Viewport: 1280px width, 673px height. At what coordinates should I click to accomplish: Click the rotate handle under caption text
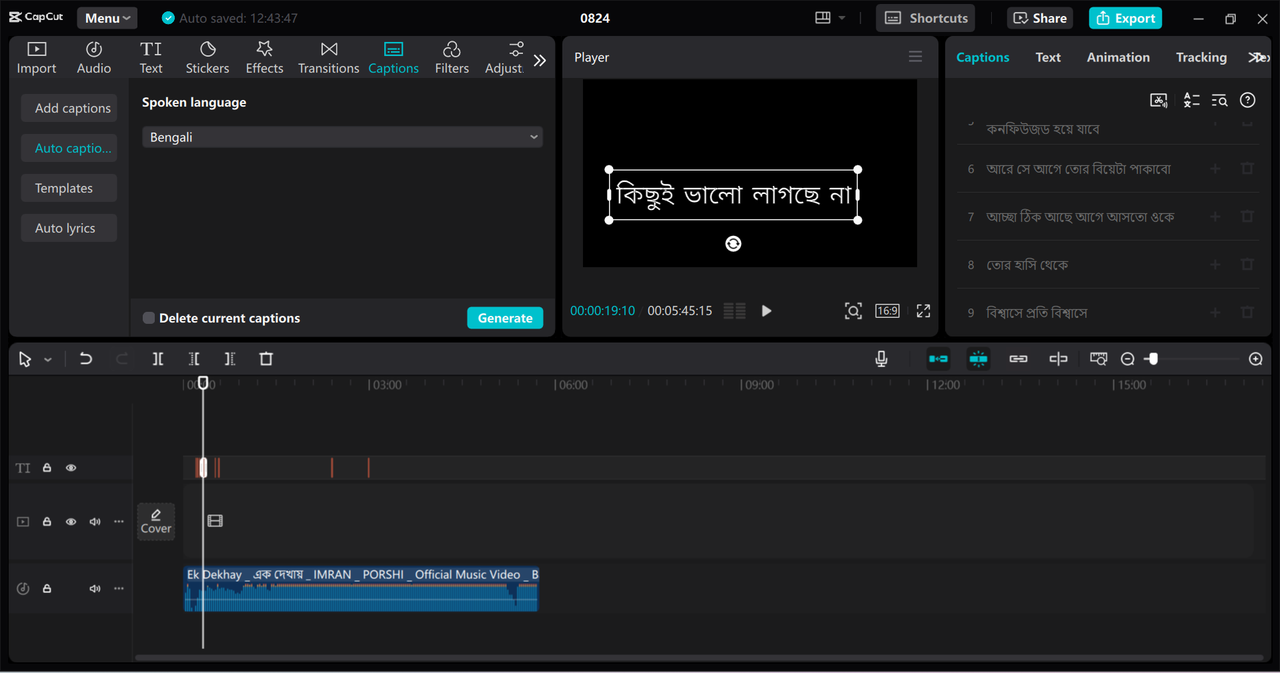point(733,243)
